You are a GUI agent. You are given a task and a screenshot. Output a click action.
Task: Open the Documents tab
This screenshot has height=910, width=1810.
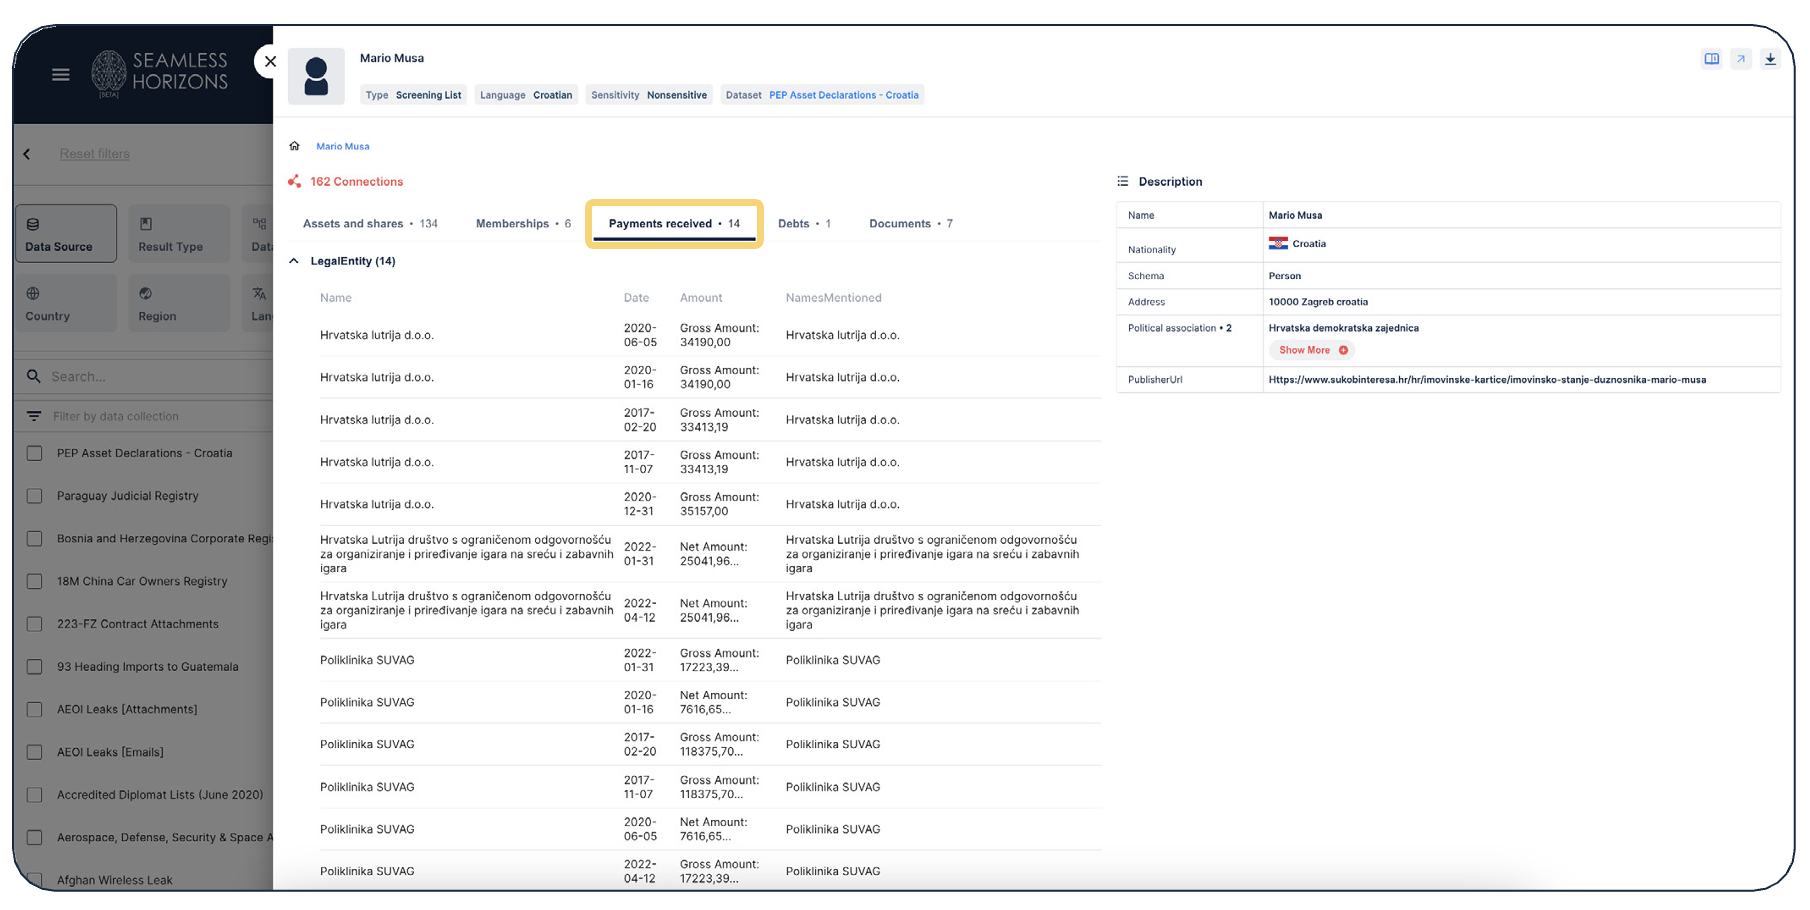[910, 224]
